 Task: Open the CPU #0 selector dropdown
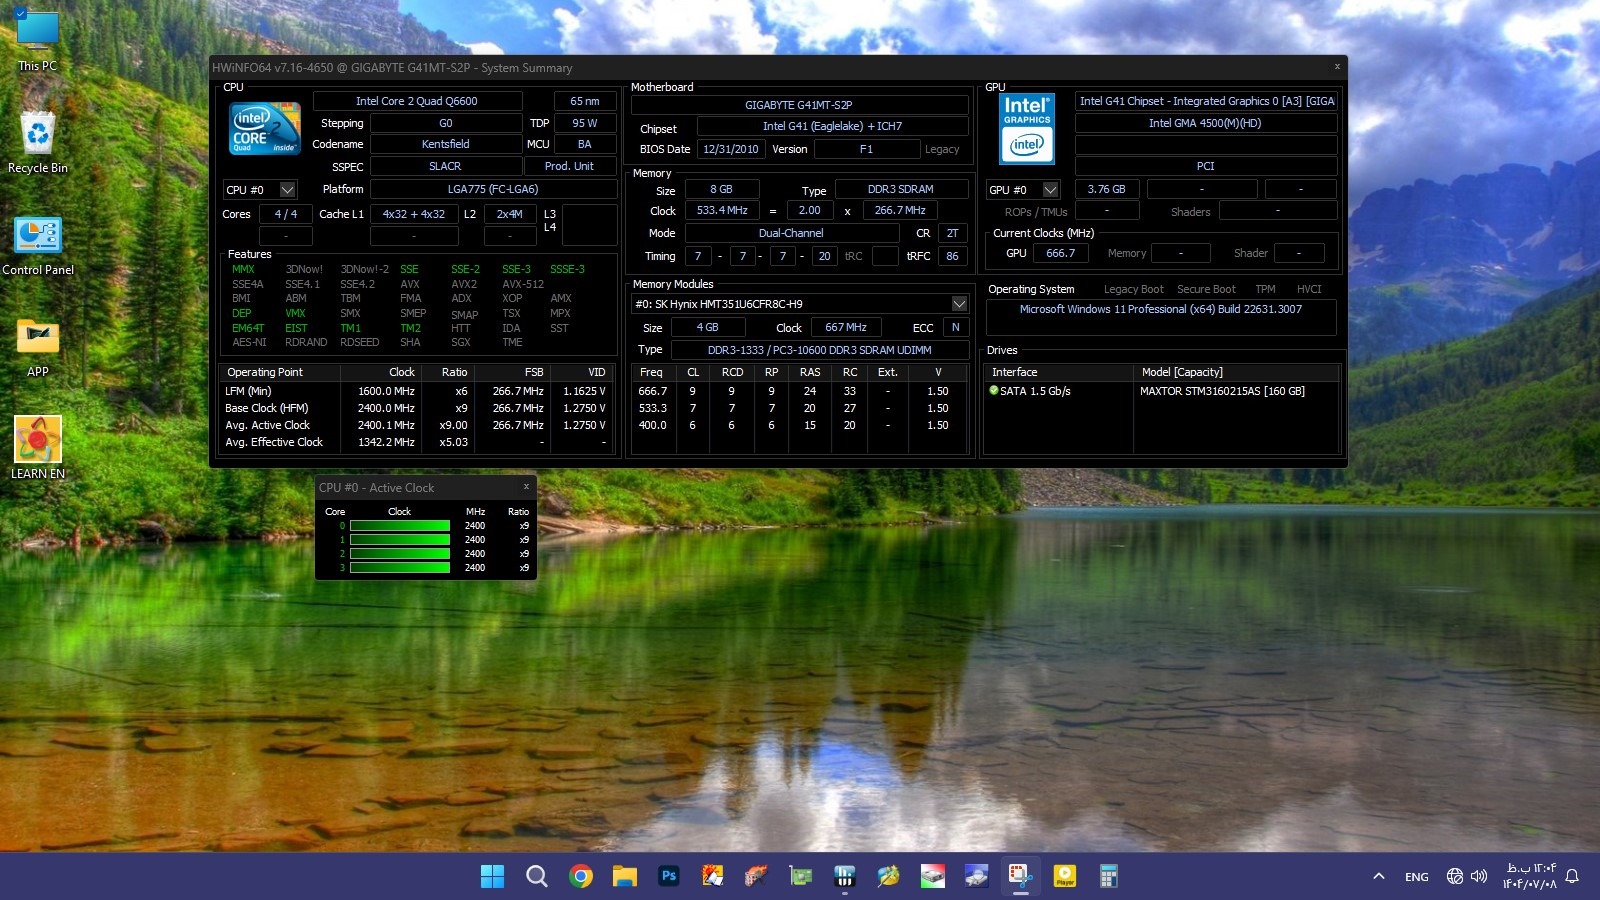(287, 190)
